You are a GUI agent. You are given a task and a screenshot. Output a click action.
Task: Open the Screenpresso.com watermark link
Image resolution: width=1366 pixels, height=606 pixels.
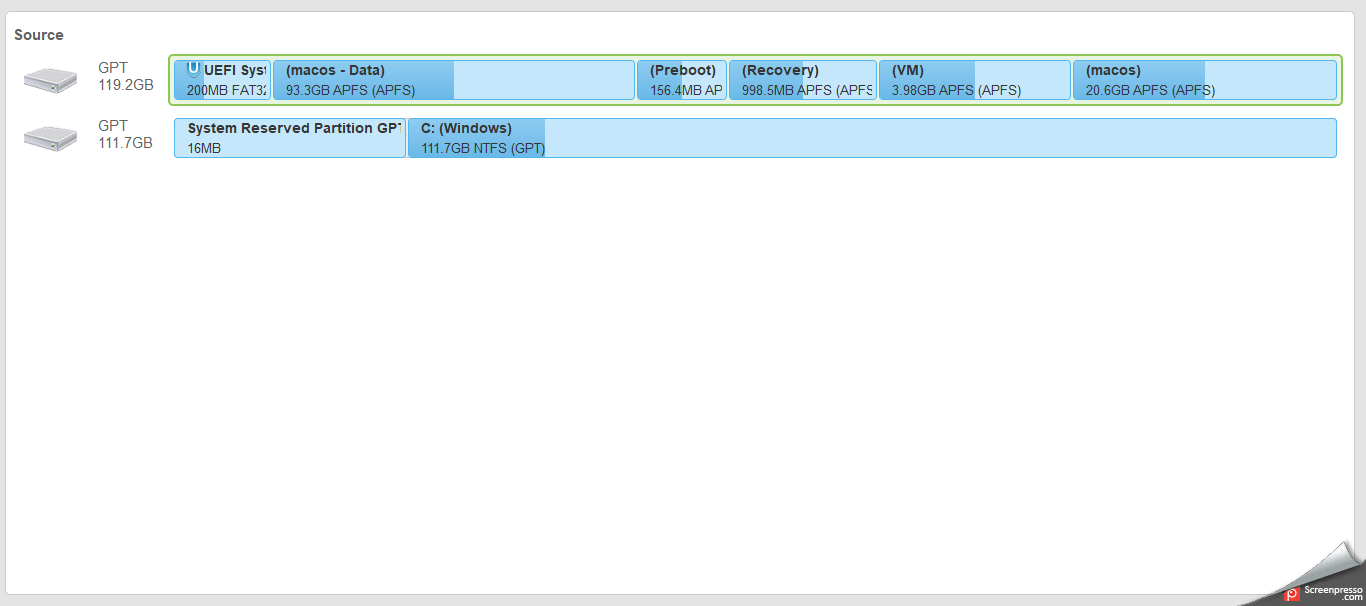click(x=1327, y=593)
